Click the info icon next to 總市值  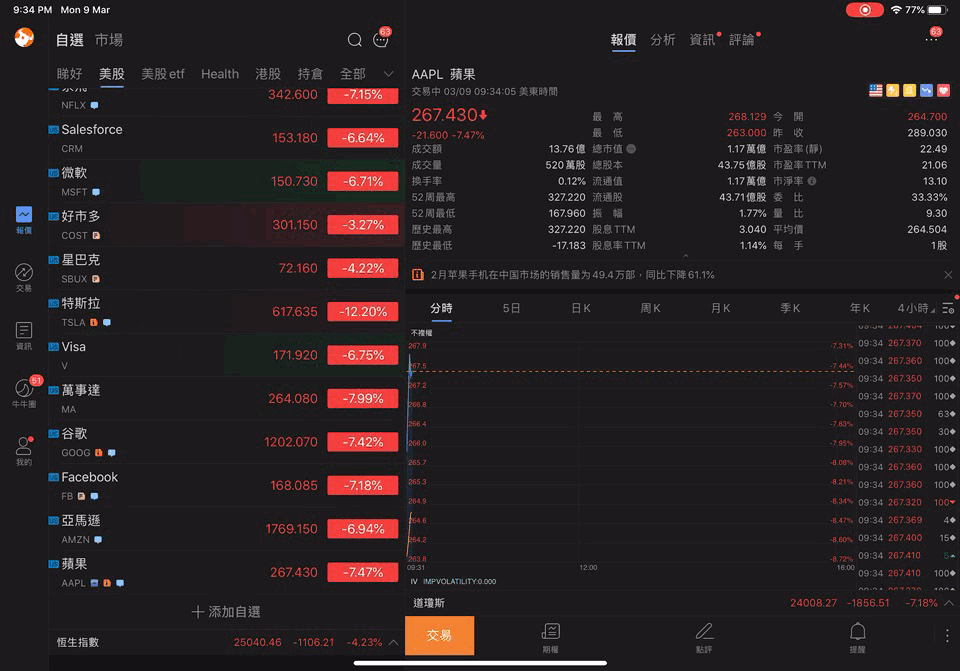tap(631, 149)
